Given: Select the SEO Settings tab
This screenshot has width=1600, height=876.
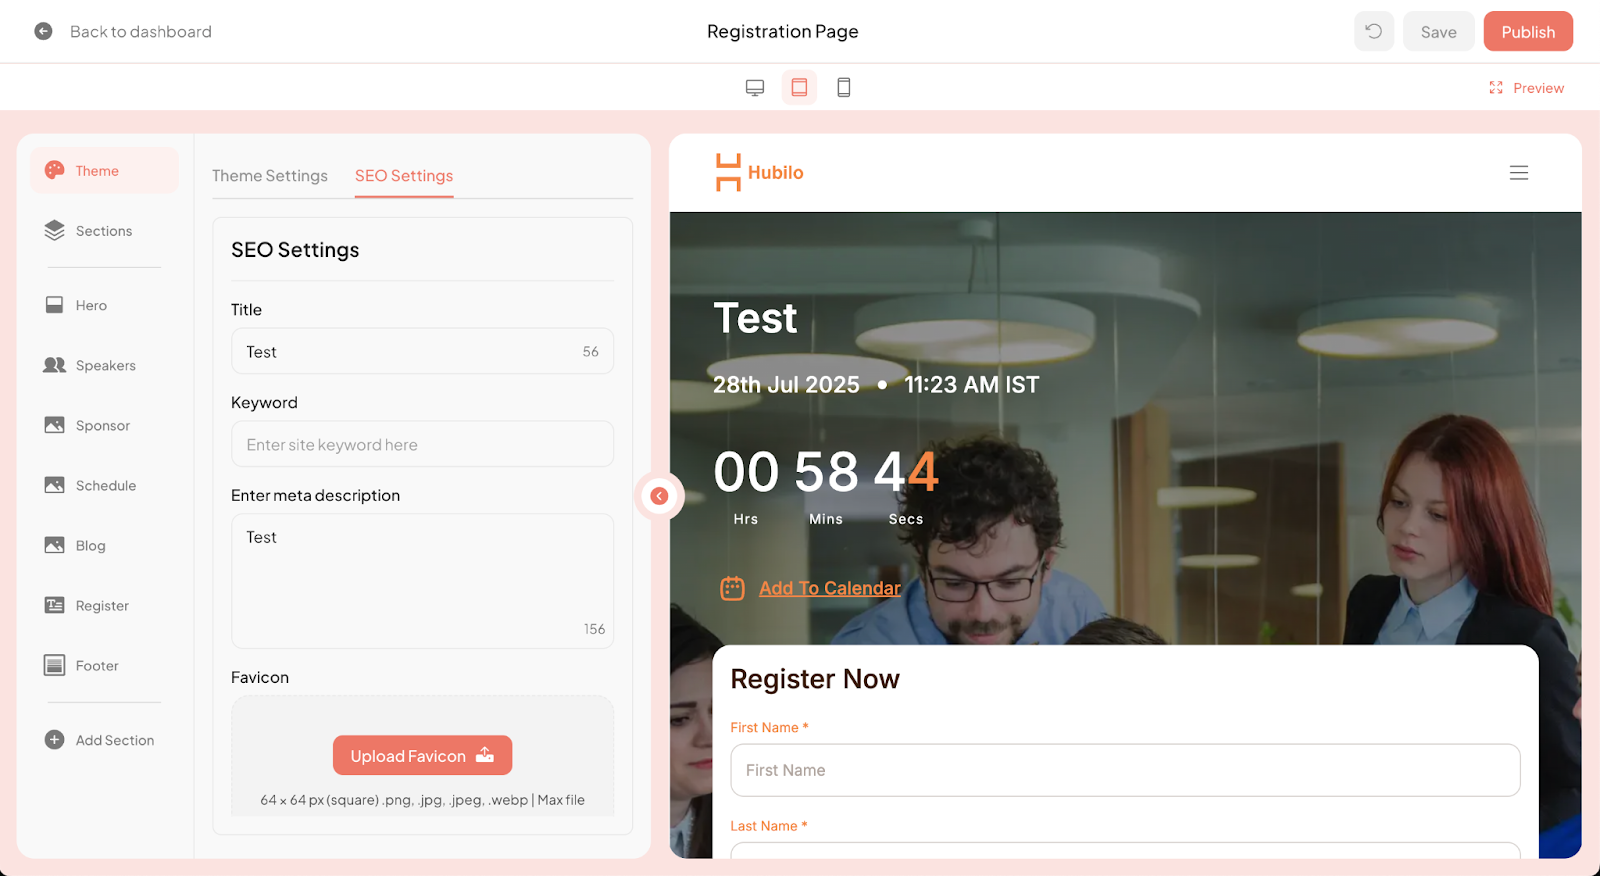Looking at the screenshot, I should point(404,176).
